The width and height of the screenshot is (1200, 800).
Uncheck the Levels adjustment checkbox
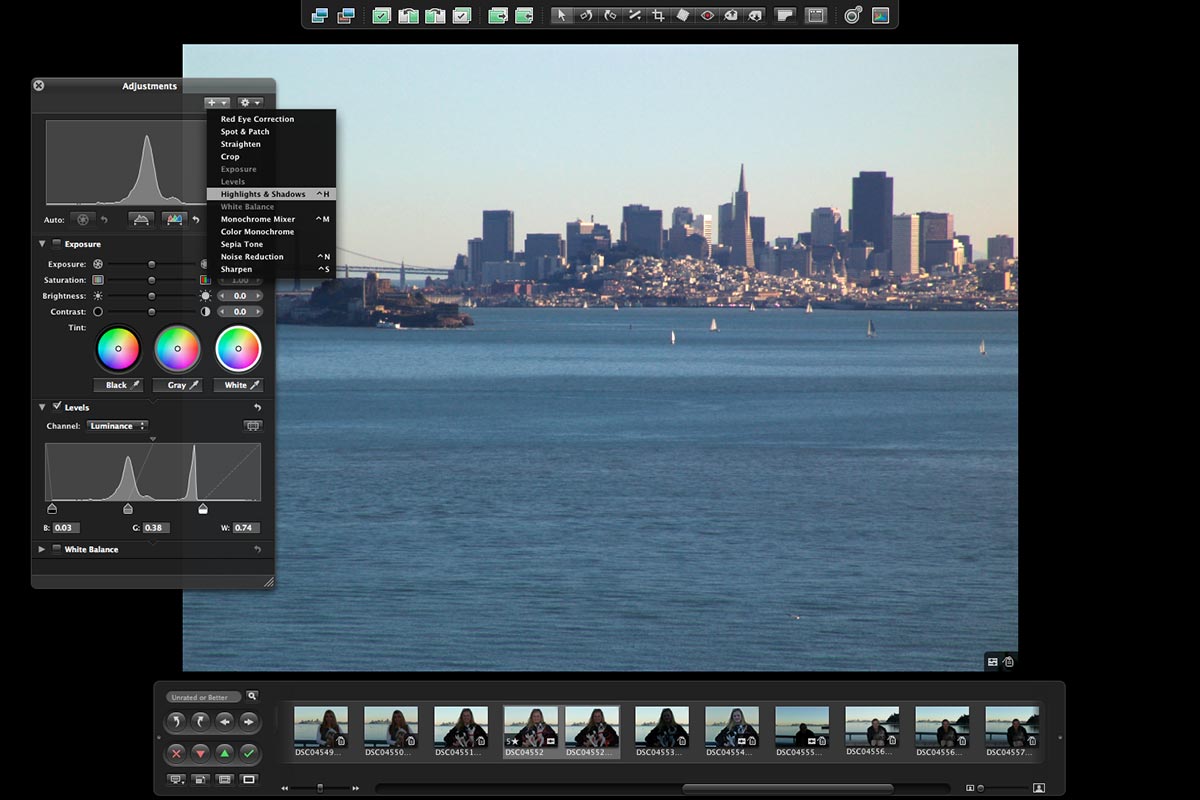point(56,407)
